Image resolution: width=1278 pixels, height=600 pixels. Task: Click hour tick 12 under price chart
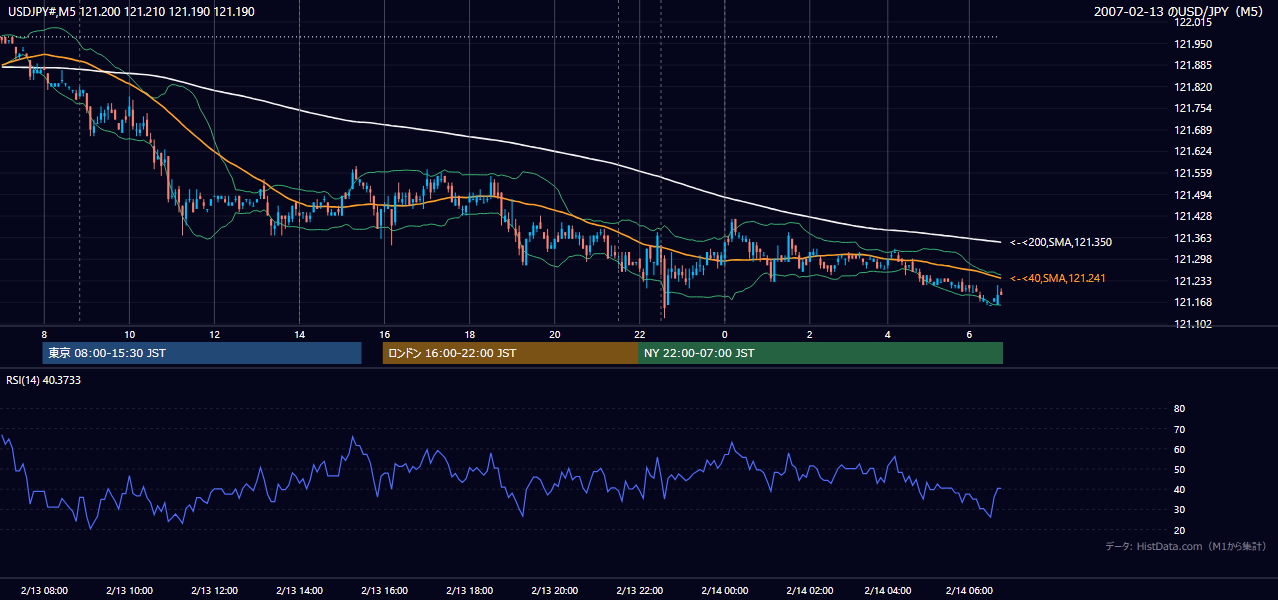pyautogui.click(x=214, y=334)
